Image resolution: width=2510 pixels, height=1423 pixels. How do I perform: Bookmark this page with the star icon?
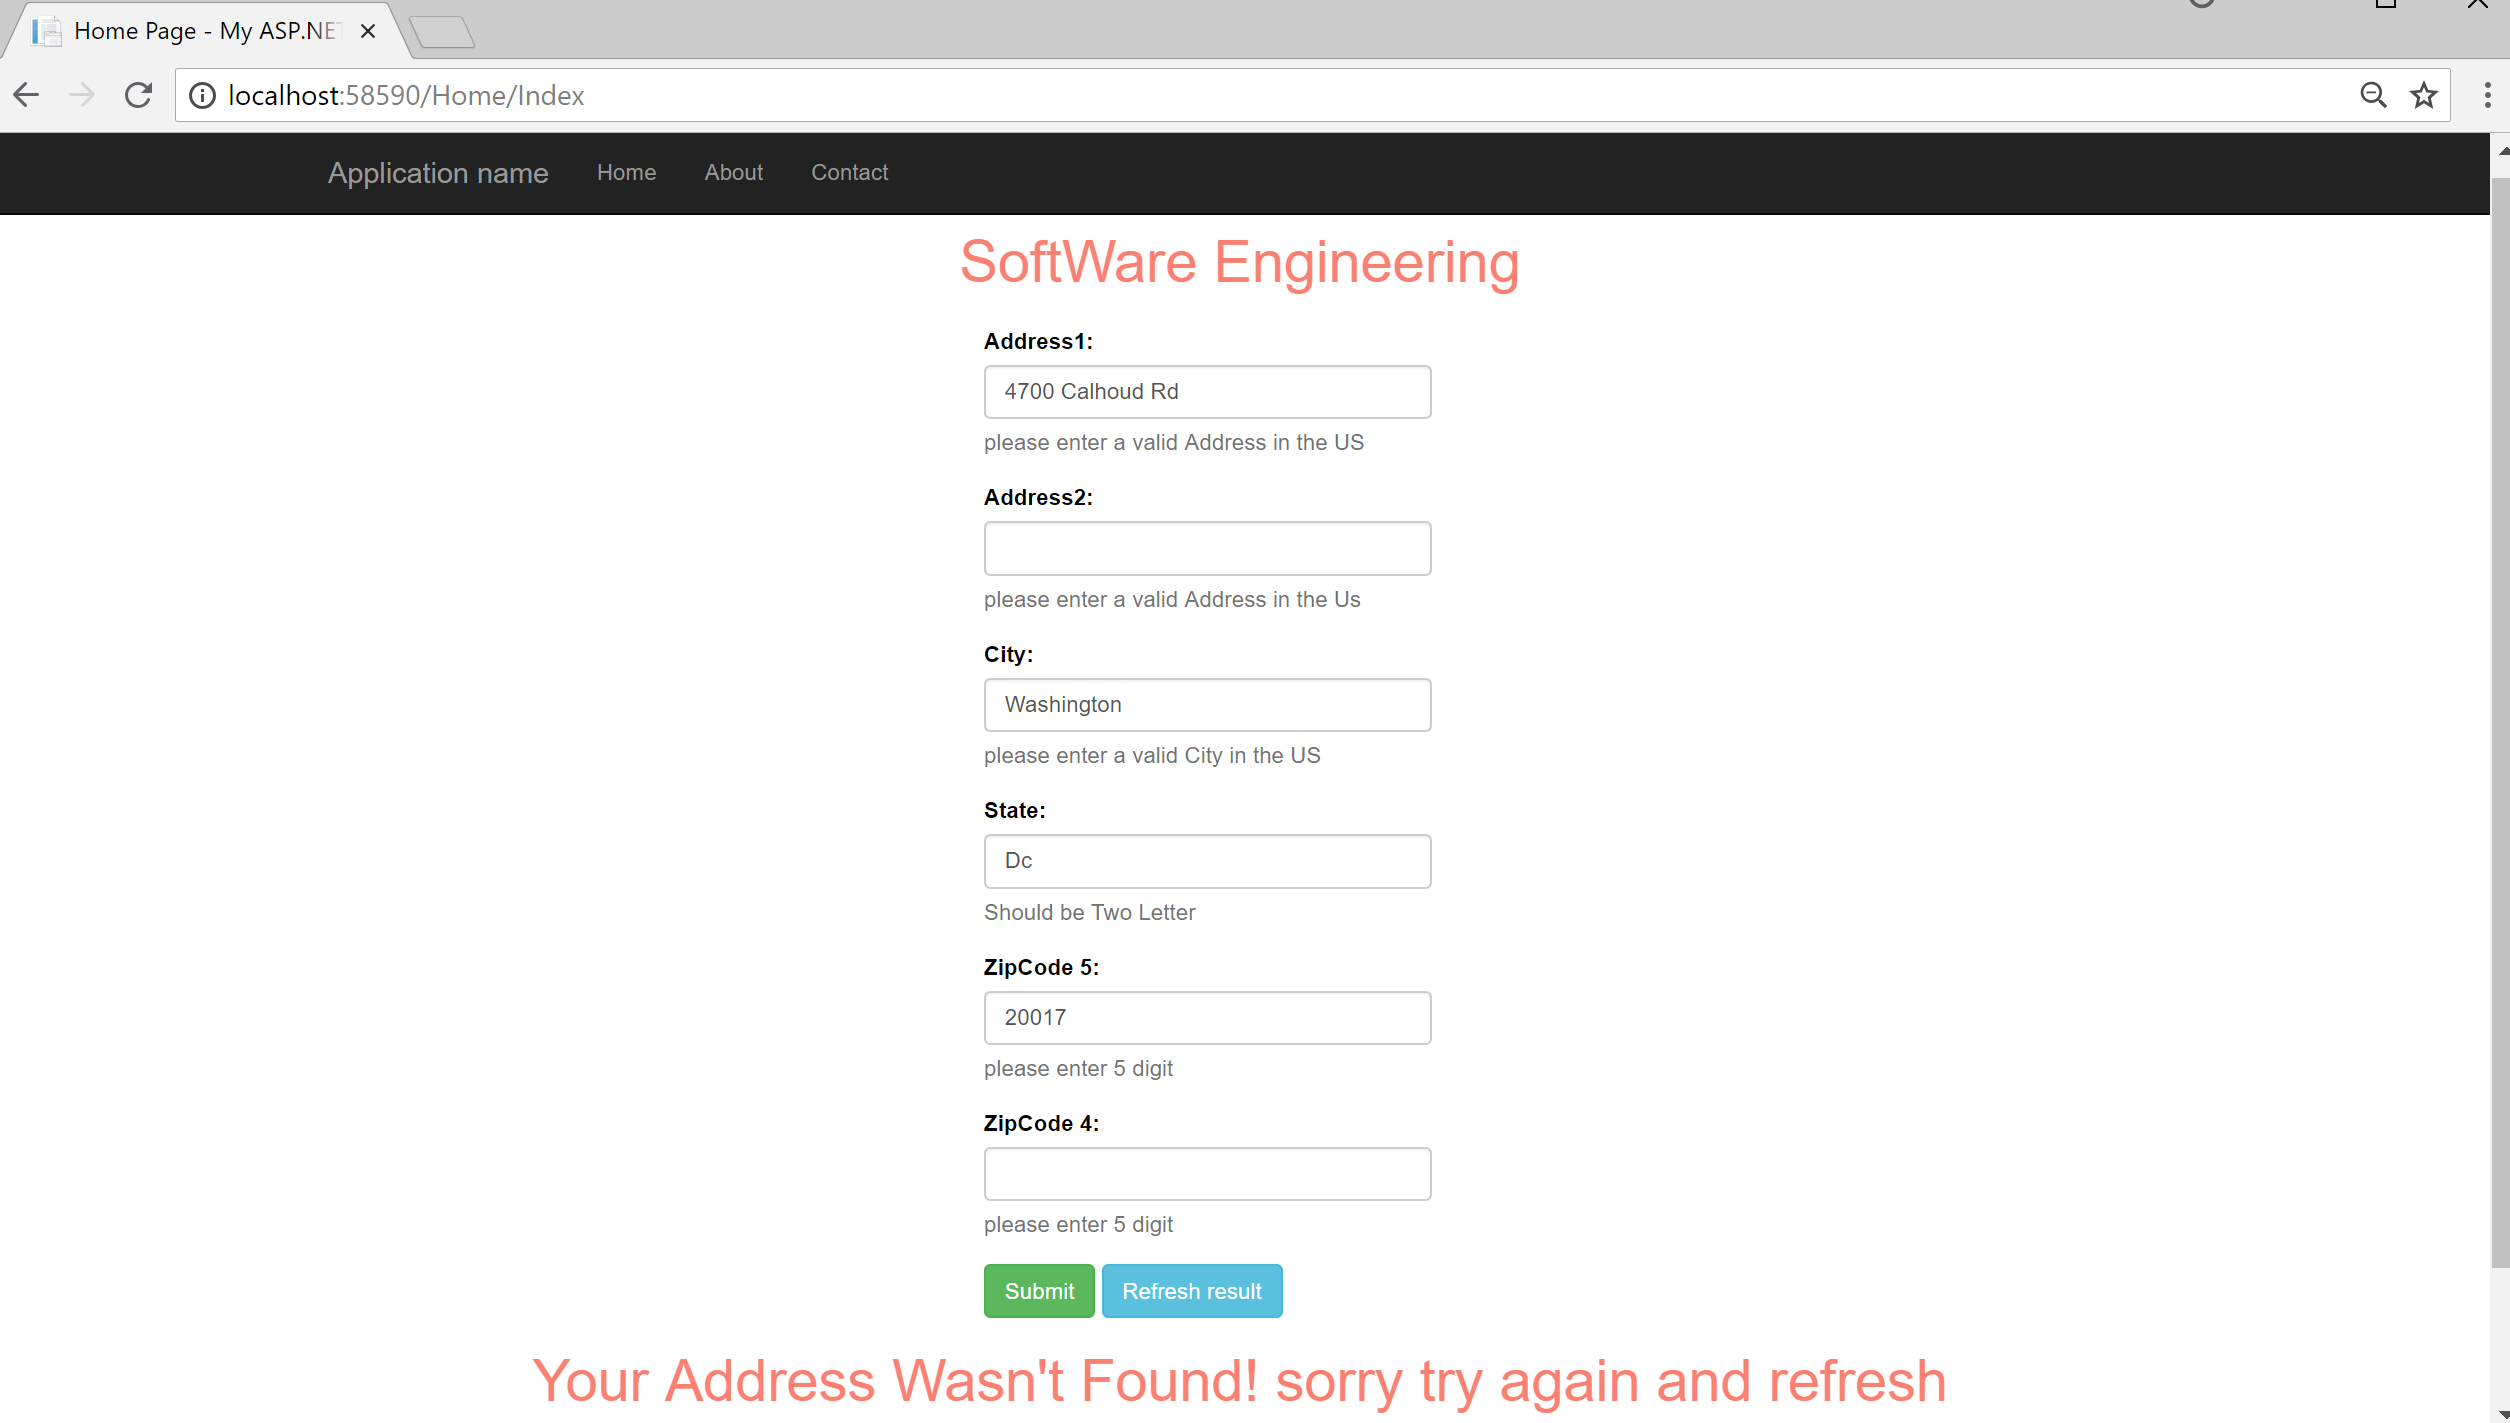[x=2423, y=95]
